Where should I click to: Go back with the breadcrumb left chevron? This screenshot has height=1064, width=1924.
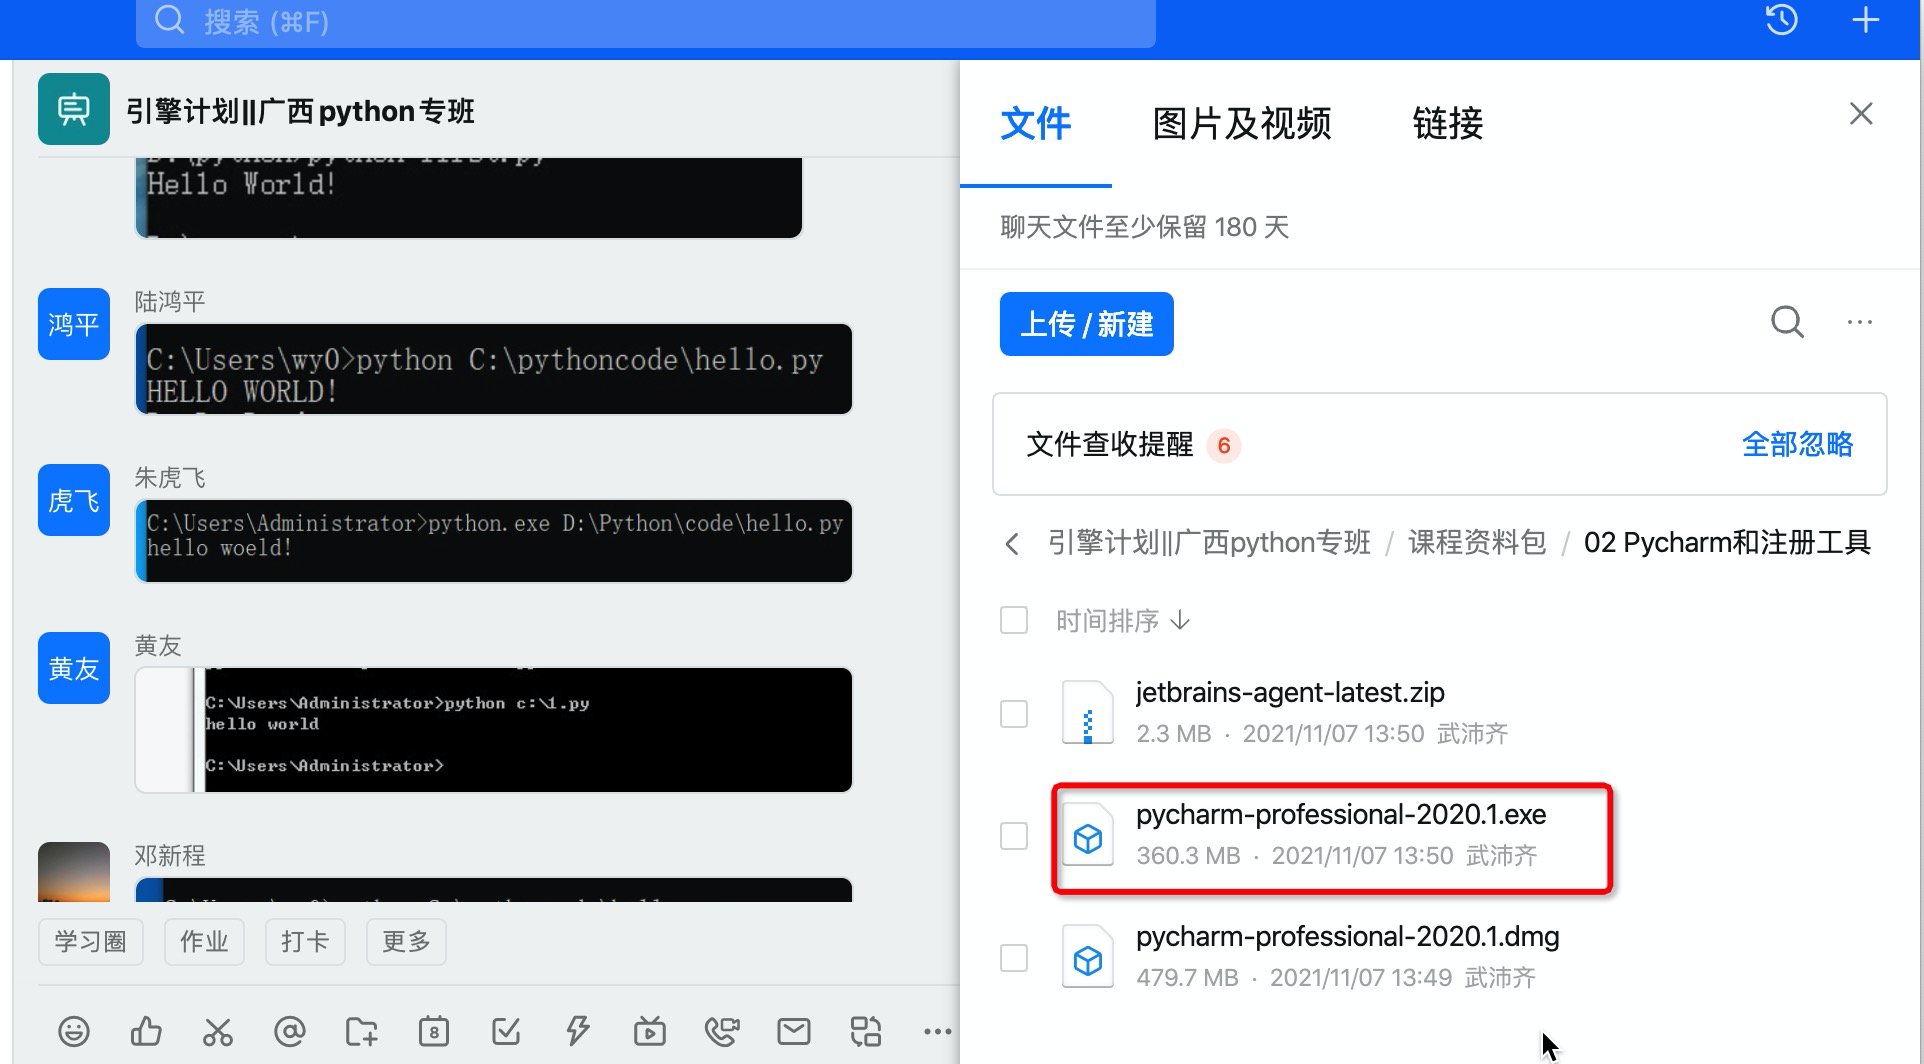[1012, 543]
